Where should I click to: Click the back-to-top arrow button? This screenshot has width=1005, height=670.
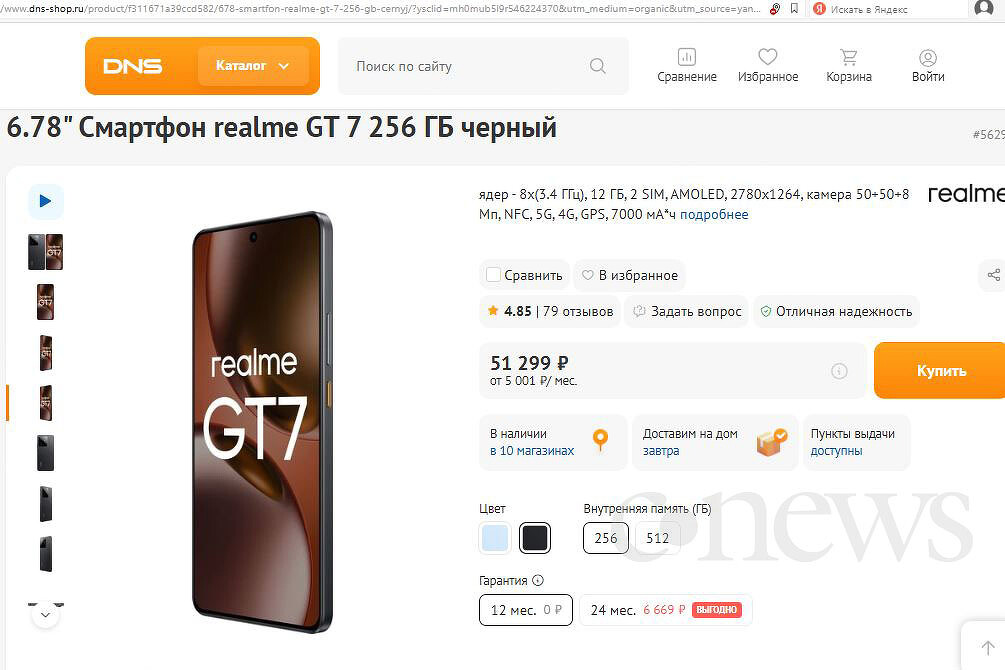[x=988, y=648]
